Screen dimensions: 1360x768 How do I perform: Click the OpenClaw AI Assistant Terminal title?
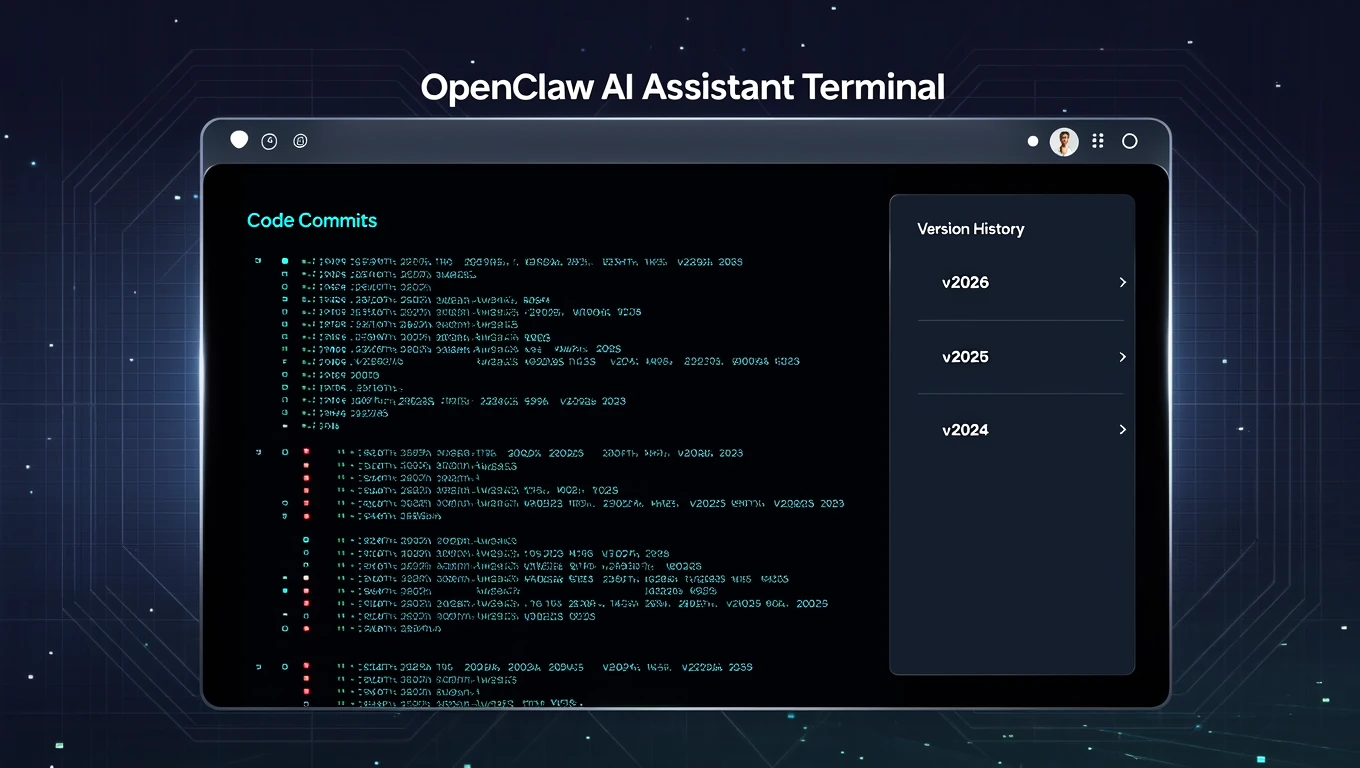[682, 87]
